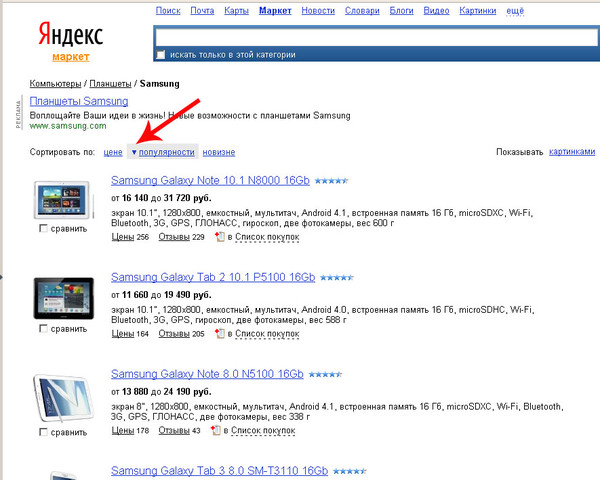
Task: Open Отзывы for Galaxy Tab 2 10.1
Action: coord(174,334)
